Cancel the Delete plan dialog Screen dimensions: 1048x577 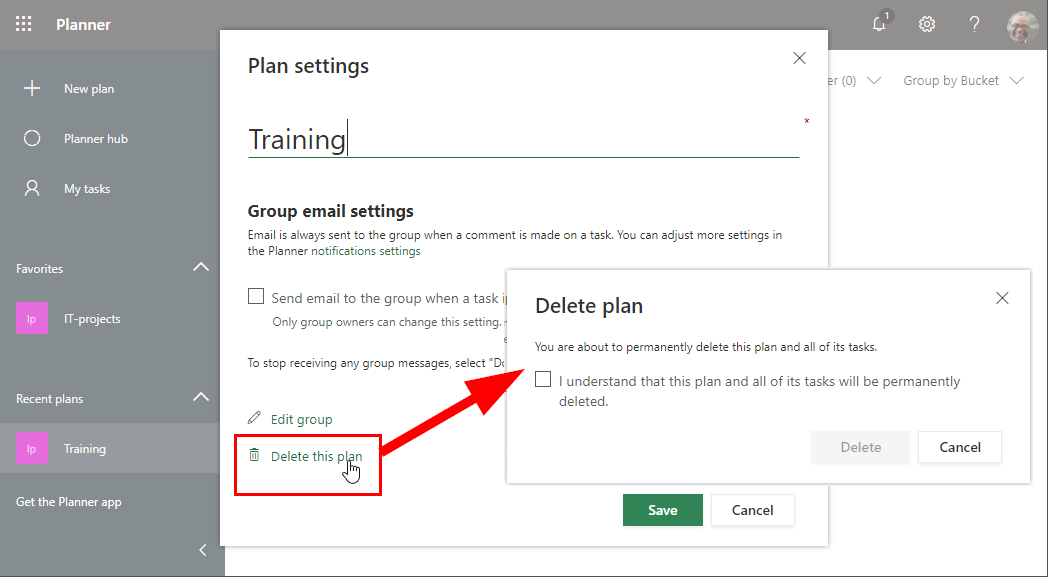(x=960, y=447)
